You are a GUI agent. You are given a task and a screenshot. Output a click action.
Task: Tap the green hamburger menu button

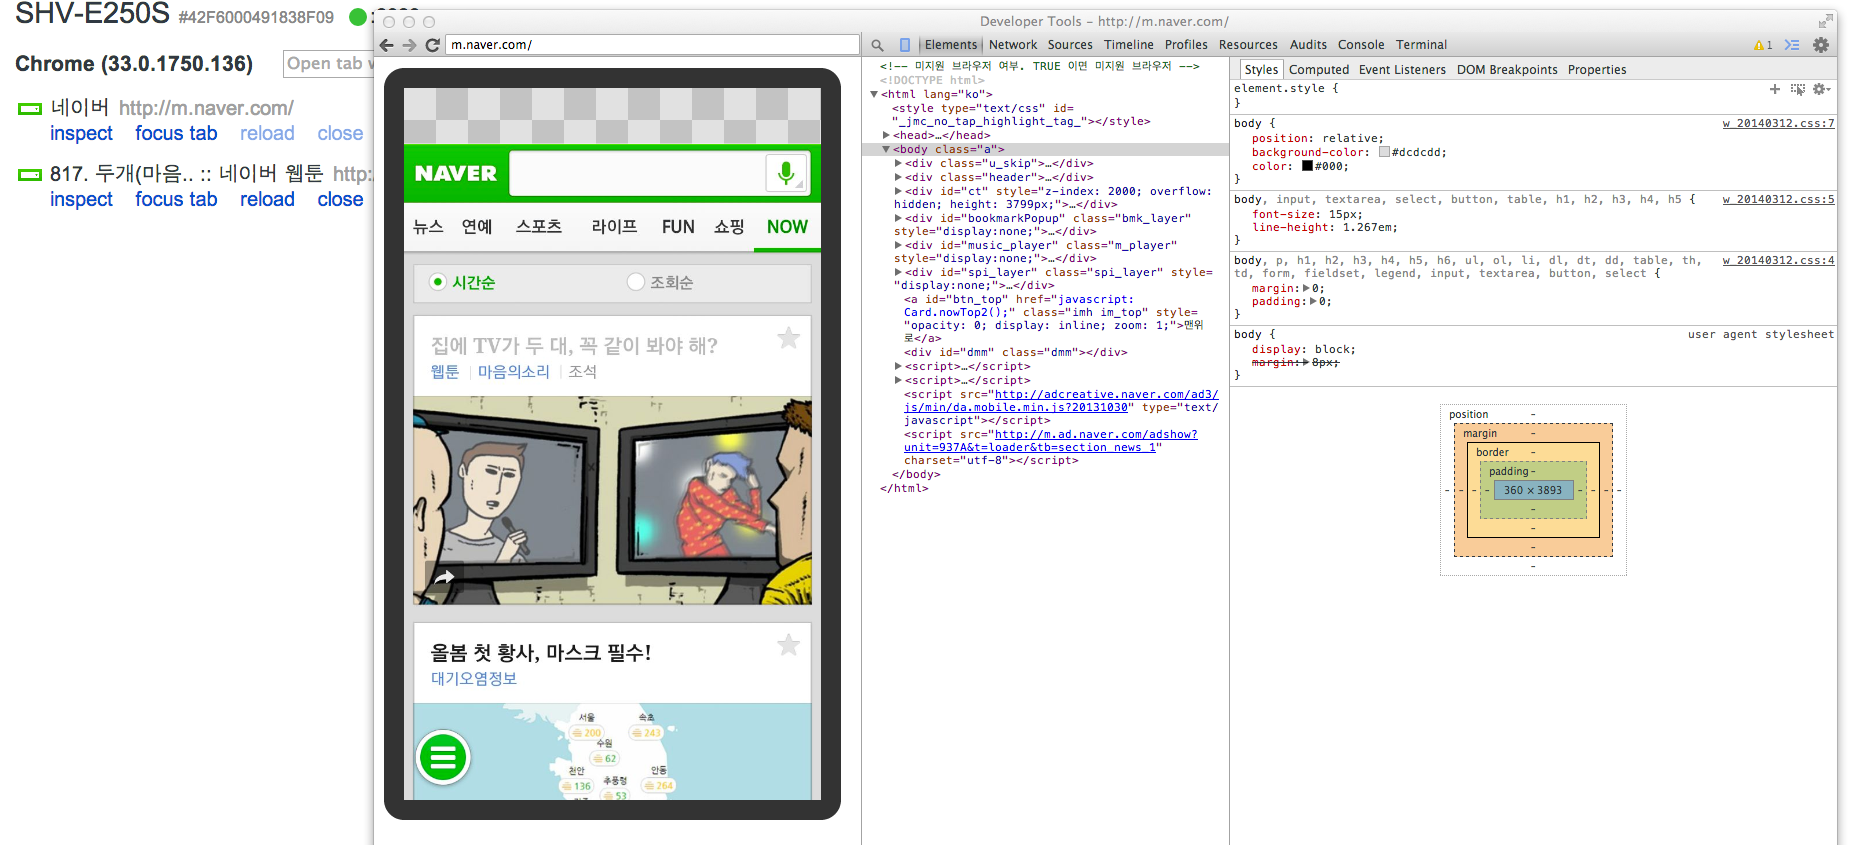pos(443,758)
